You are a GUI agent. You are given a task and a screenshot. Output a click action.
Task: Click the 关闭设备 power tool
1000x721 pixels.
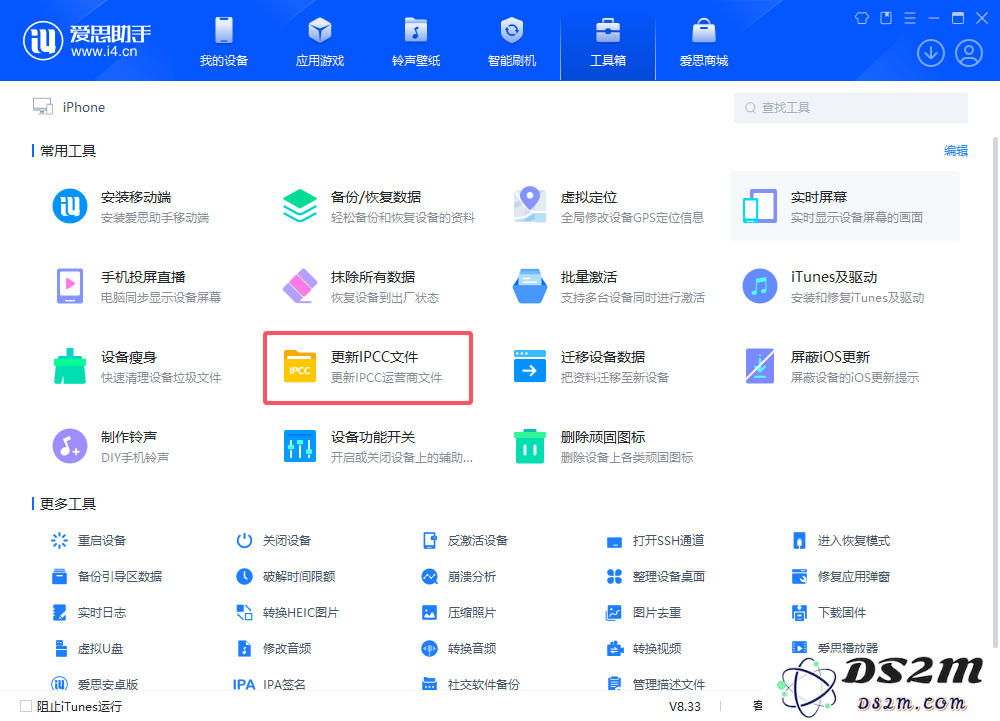tap(274, 541)
